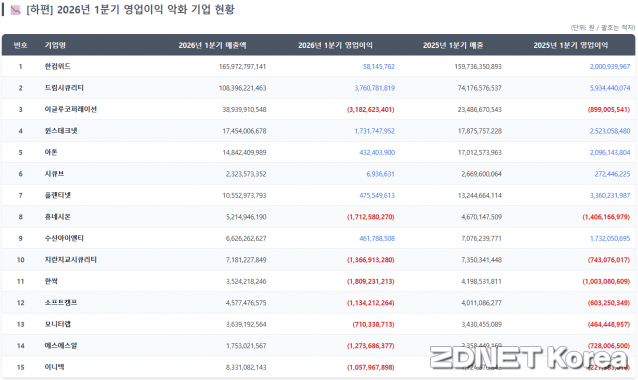638x380 pixels.
Task: Select company name '모니터랩'
Action: pos(58,324)
